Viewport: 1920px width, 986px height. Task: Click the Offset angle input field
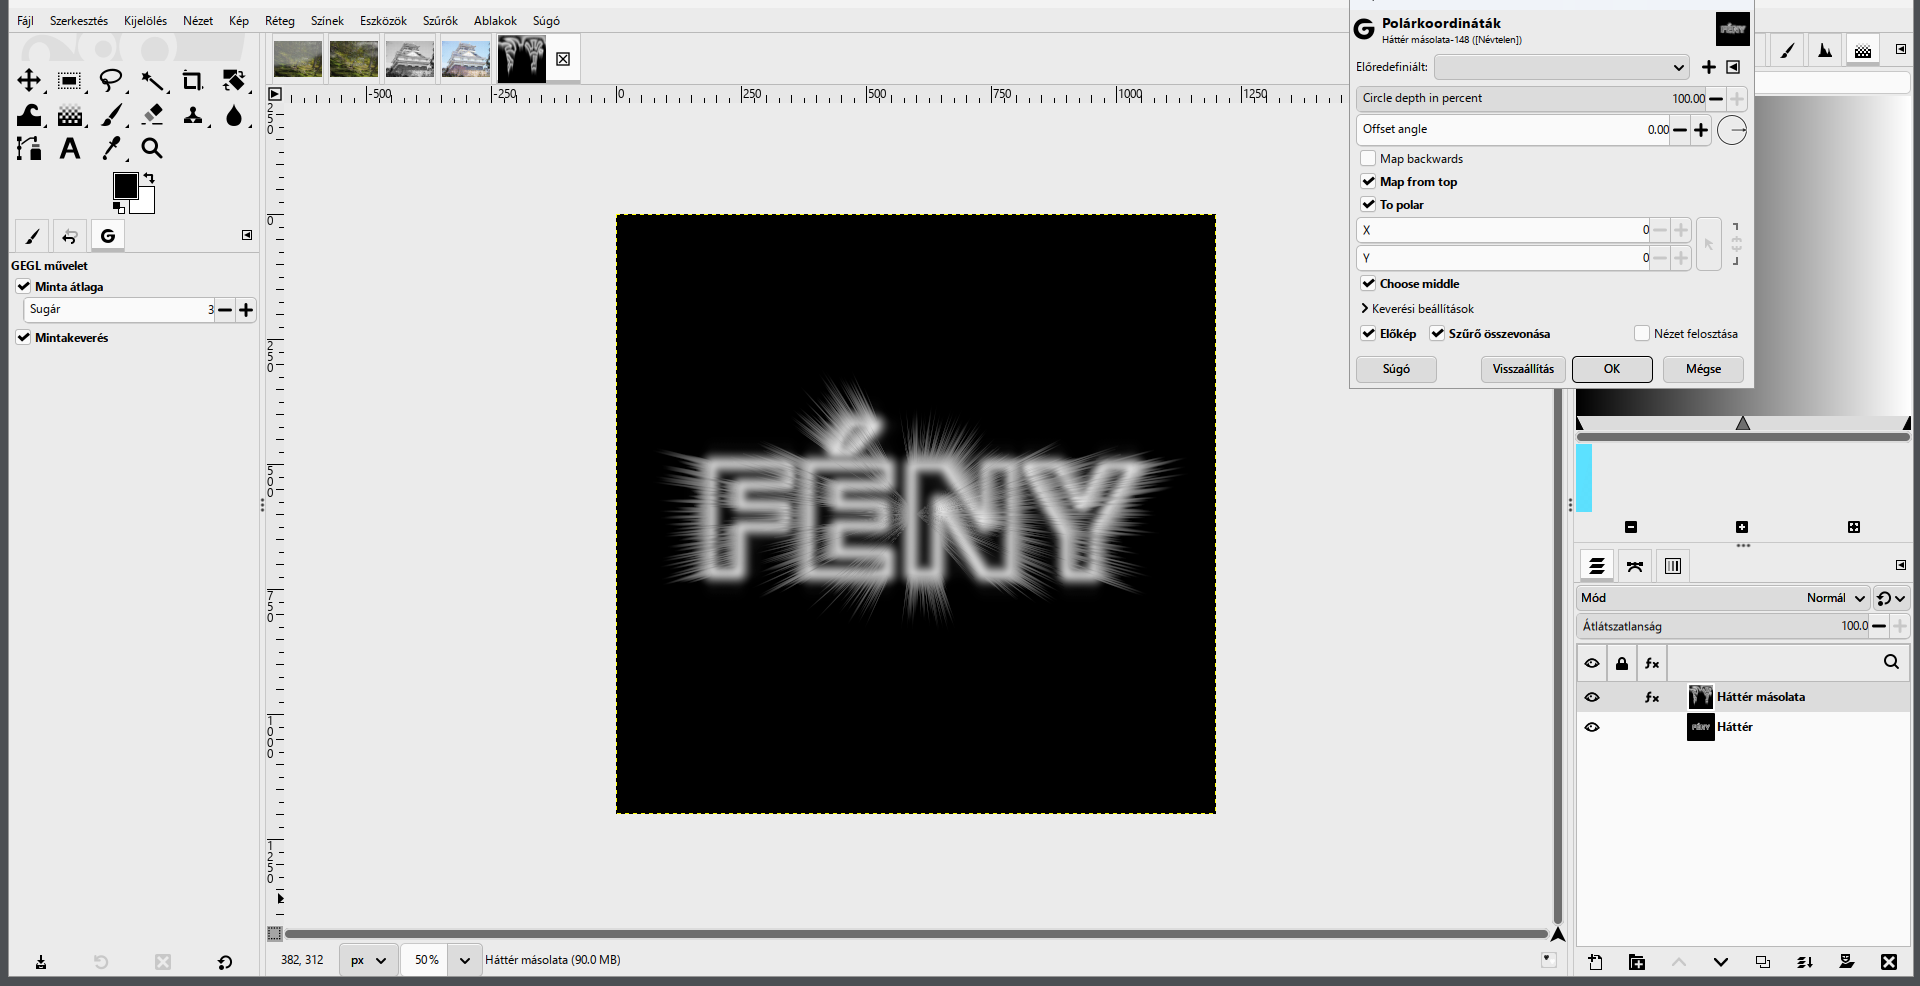pos(1514,129)
